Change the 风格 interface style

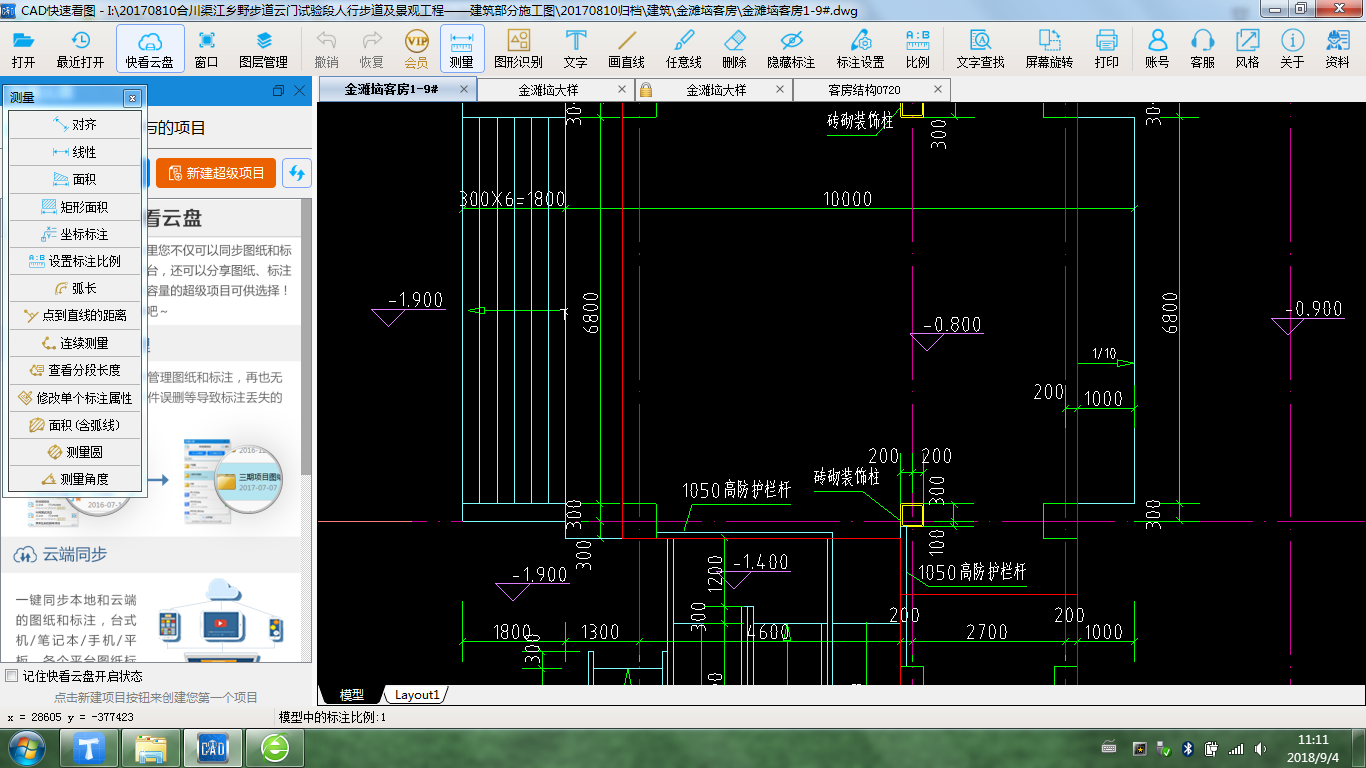(x=1247, y=49)
